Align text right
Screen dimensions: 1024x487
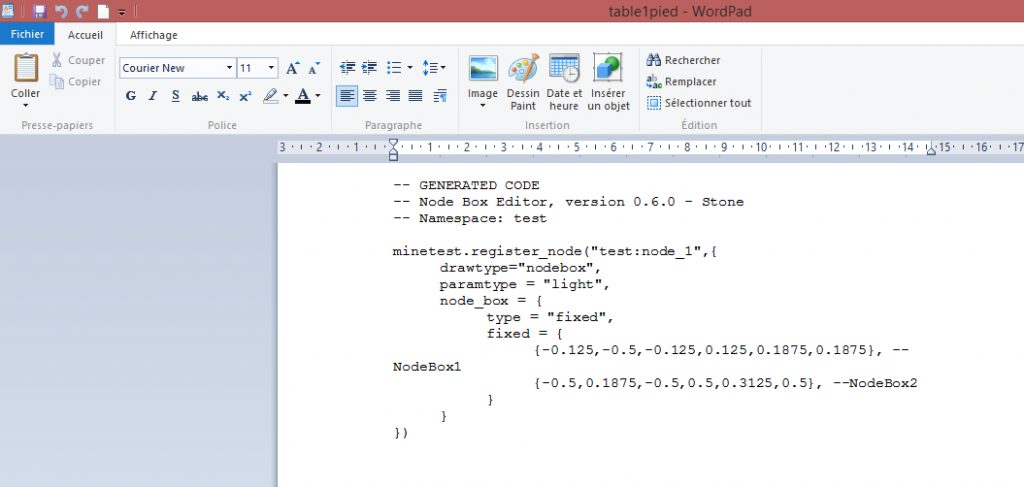[x=392, y=96]
